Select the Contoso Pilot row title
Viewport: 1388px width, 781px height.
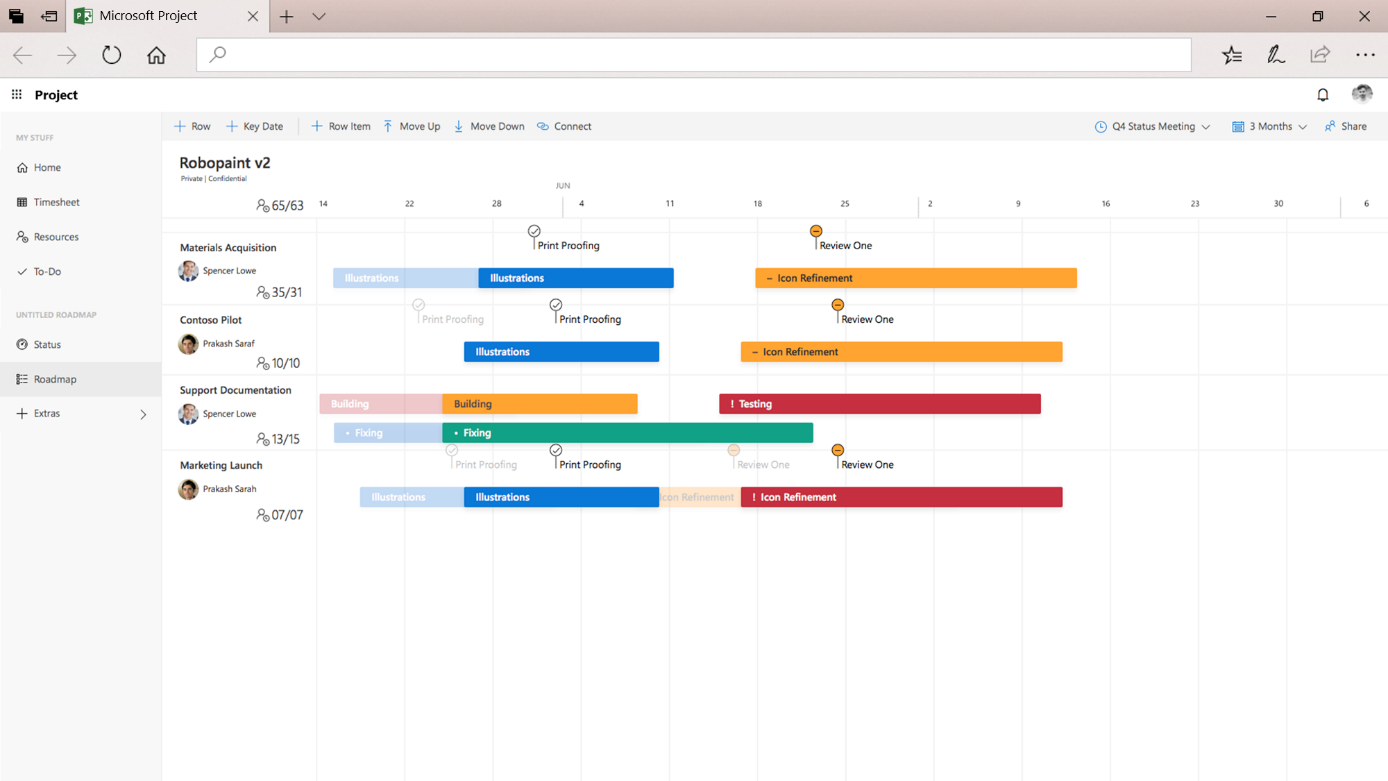tap(211, 320)
